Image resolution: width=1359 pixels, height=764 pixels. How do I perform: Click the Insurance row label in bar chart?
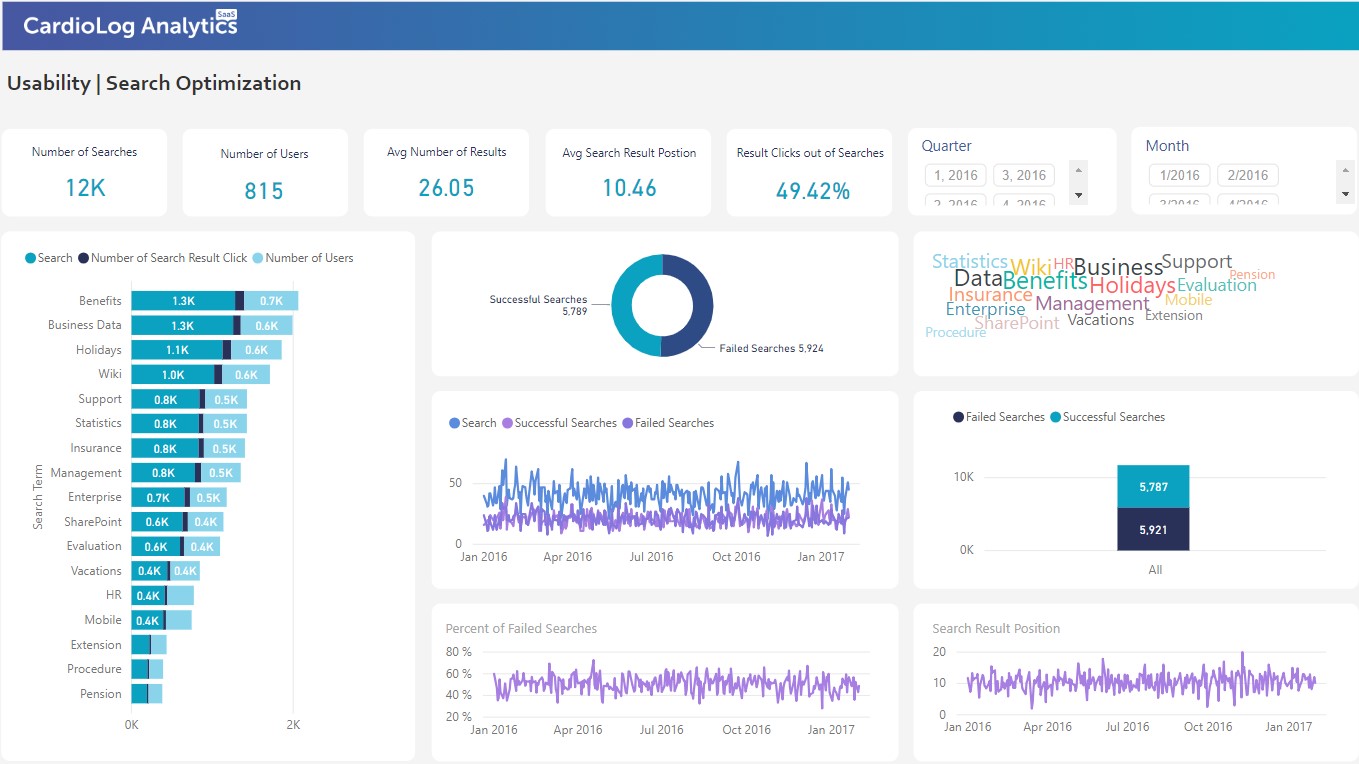point(96,448)
